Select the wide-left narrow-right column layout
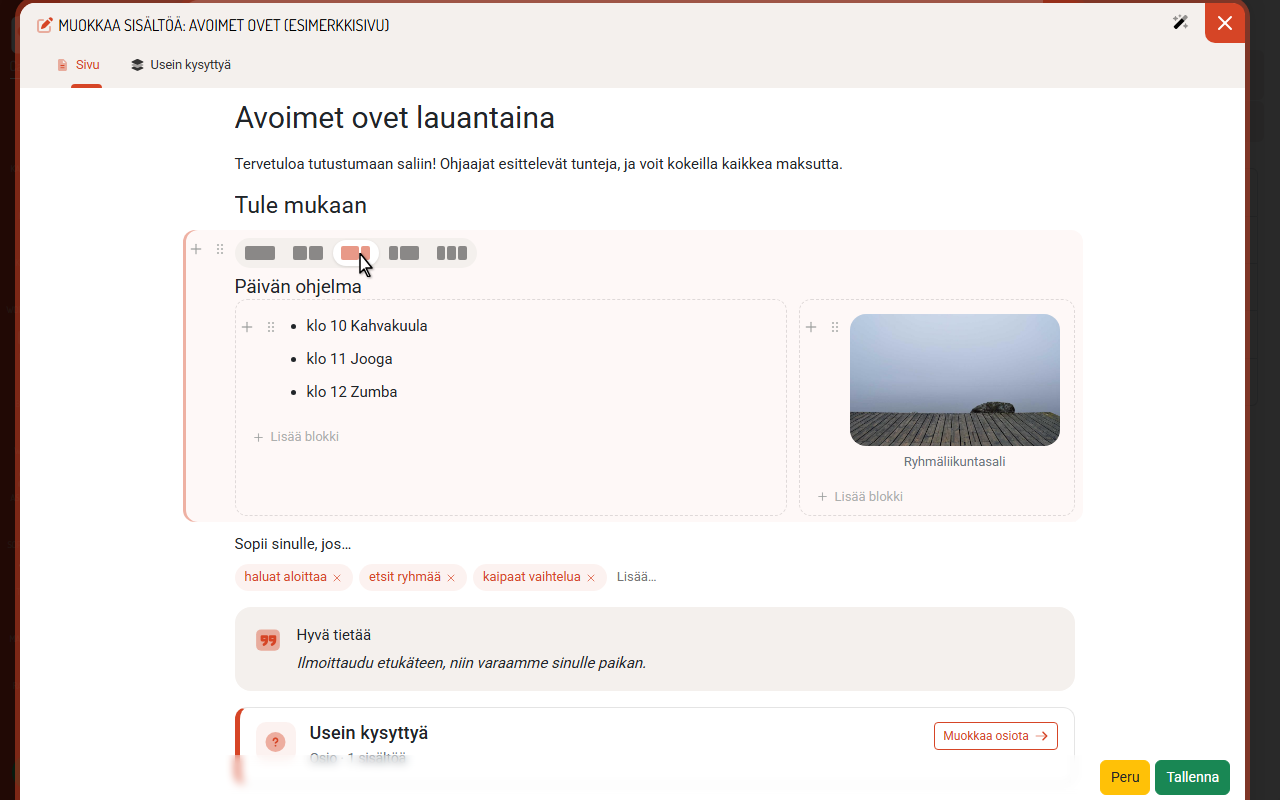 click(356, 253)
